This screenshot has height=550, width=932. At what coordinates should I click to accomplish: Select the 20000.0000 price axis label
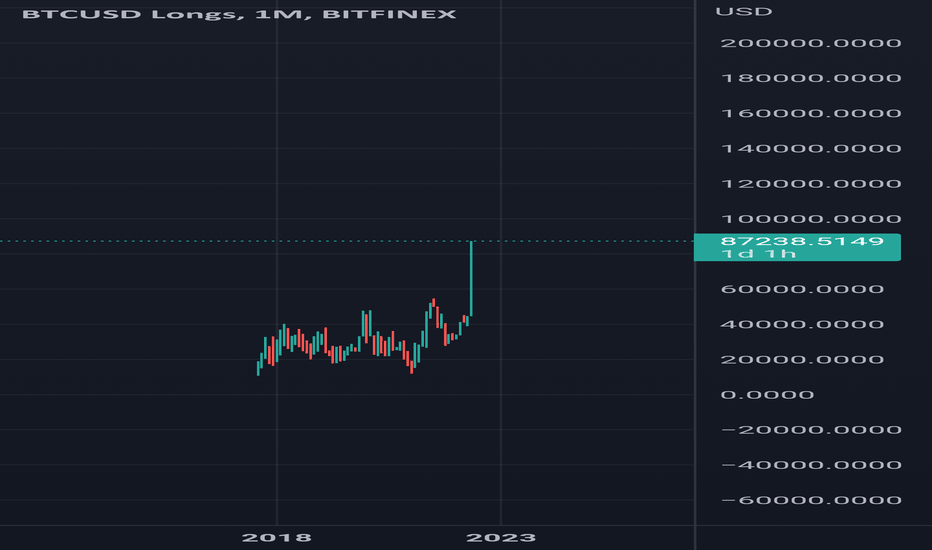point(802,359)
